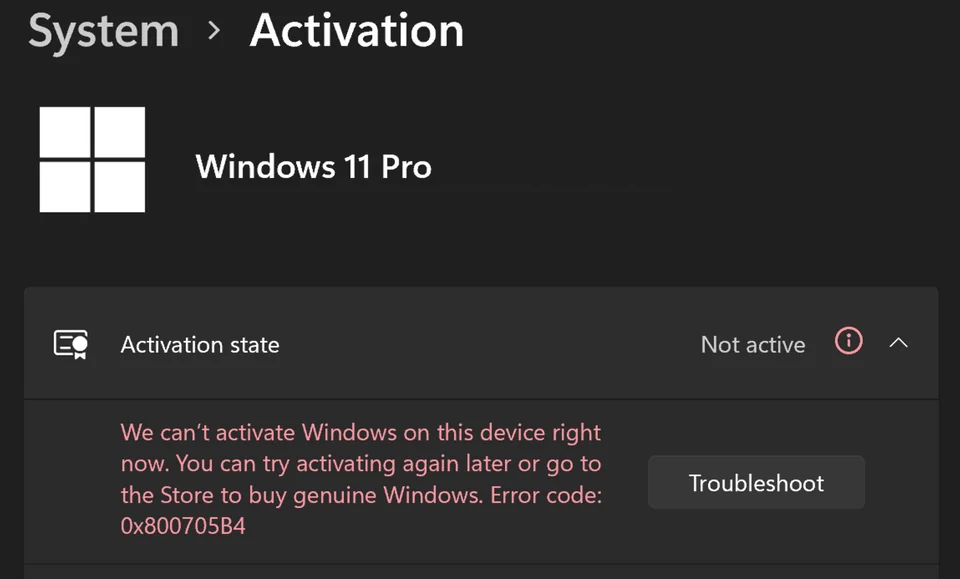Click the Not active status label
The height and width of the screenshot is (579, 960).
752,344
